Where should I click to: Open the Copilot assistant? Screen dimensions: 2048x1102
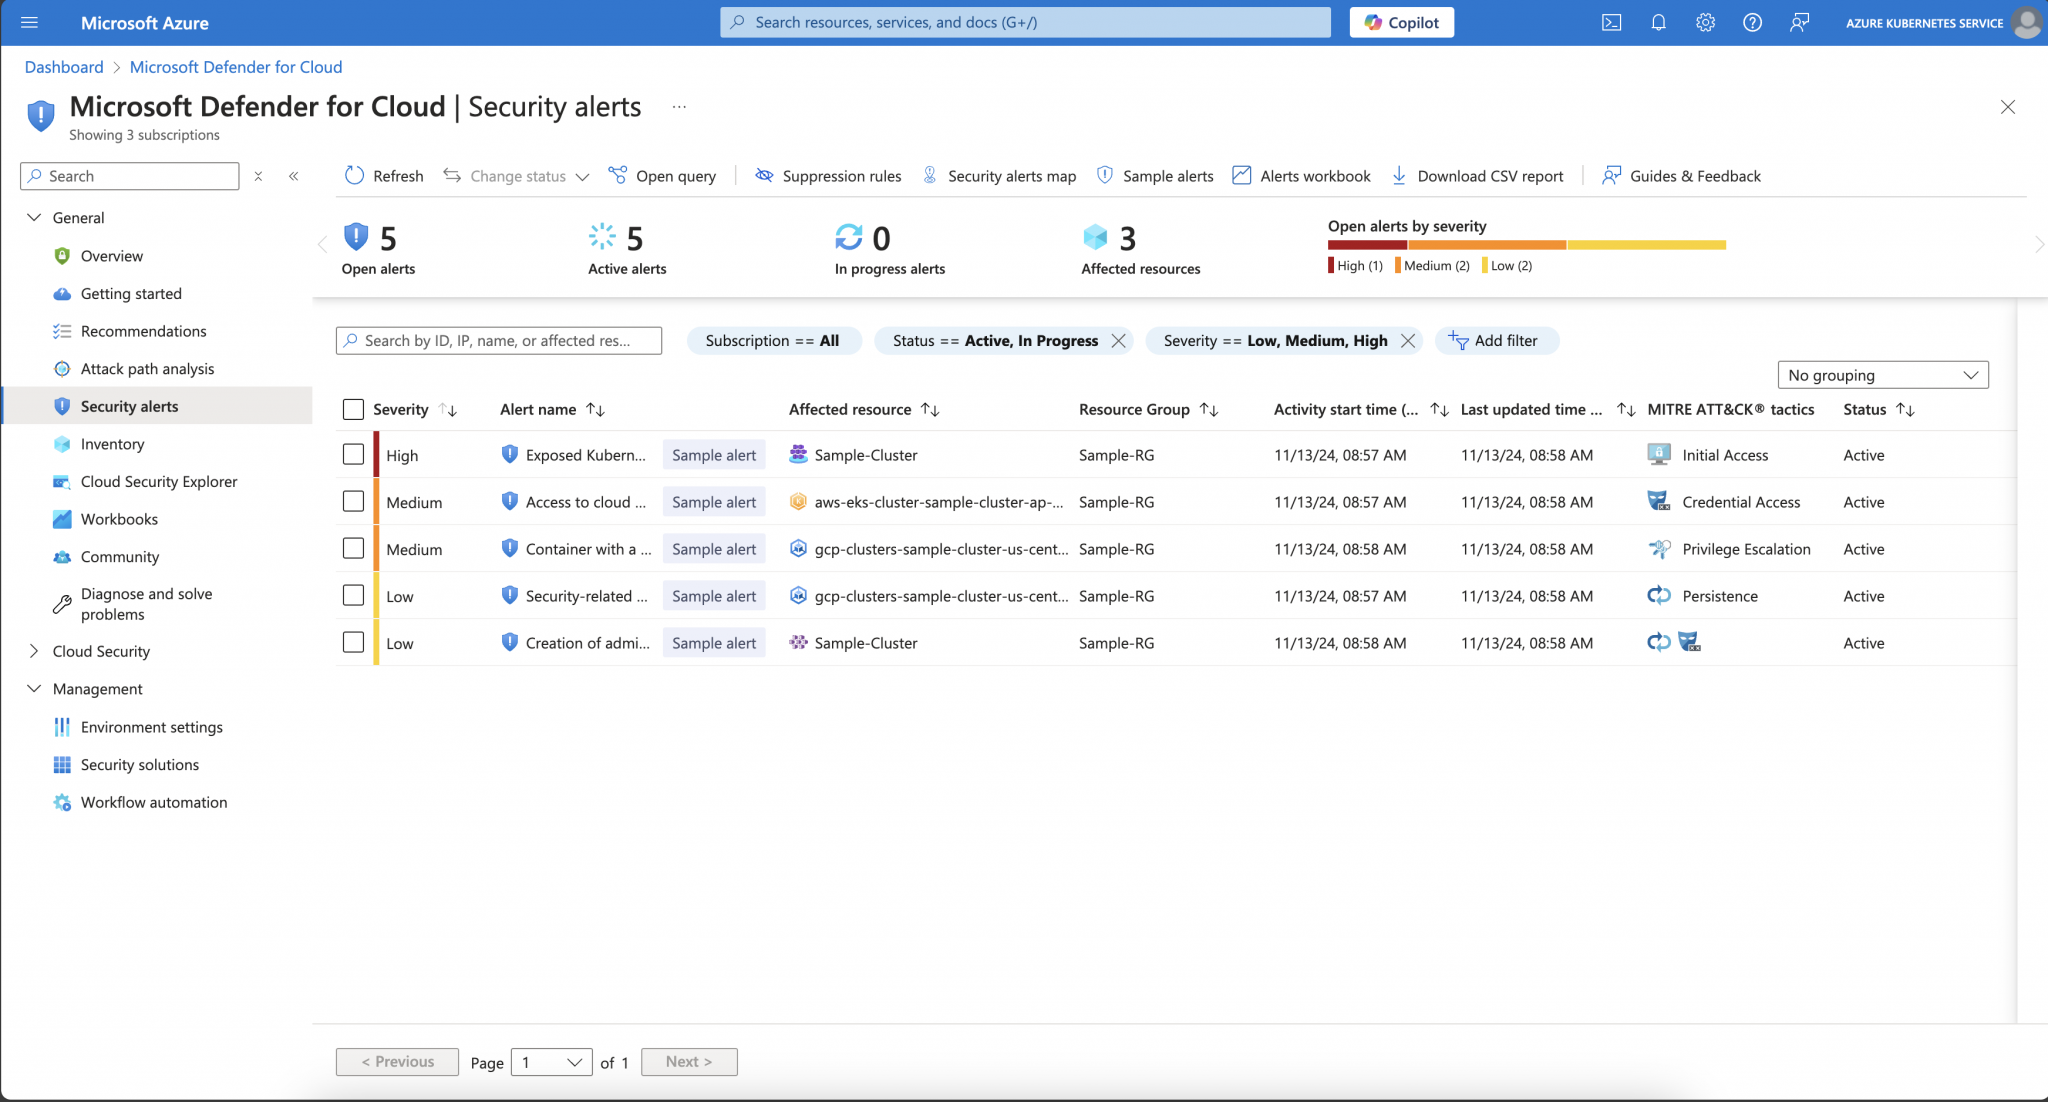click(x=1401, y=22)
